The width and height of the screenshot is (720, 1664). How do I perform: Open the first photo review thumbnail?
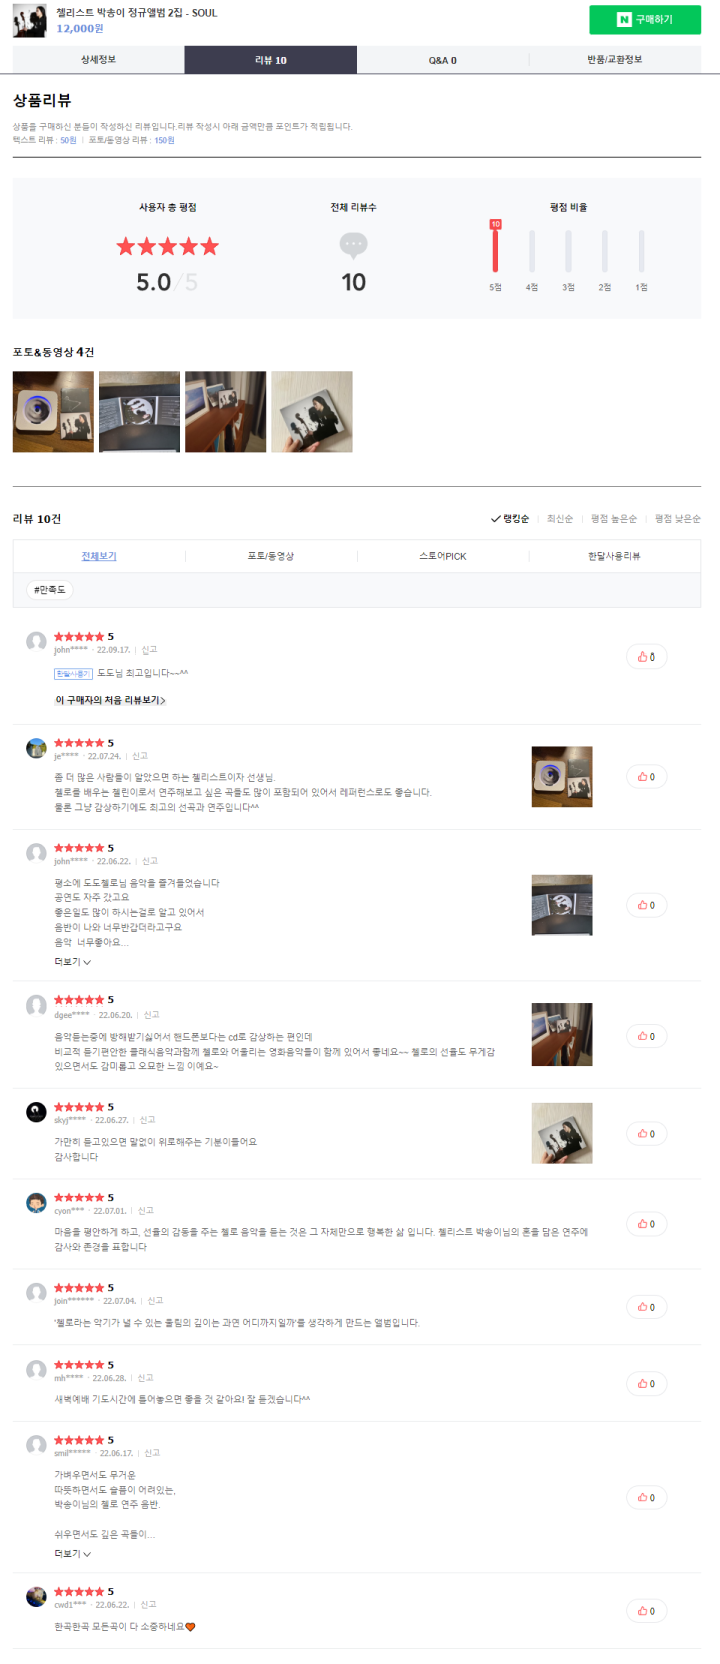(53, 412)
